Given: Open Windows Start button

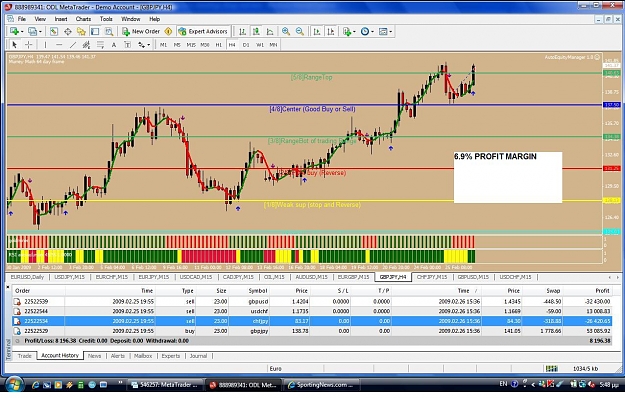Looking at the screenshot, I should pyautogui.click(x=14, y=384).
